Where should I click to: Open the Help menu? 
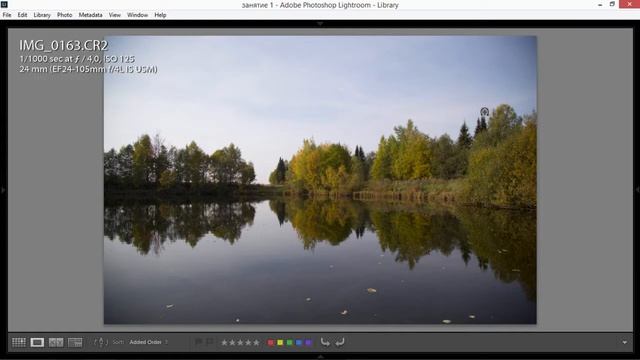[x=160, y=15]
